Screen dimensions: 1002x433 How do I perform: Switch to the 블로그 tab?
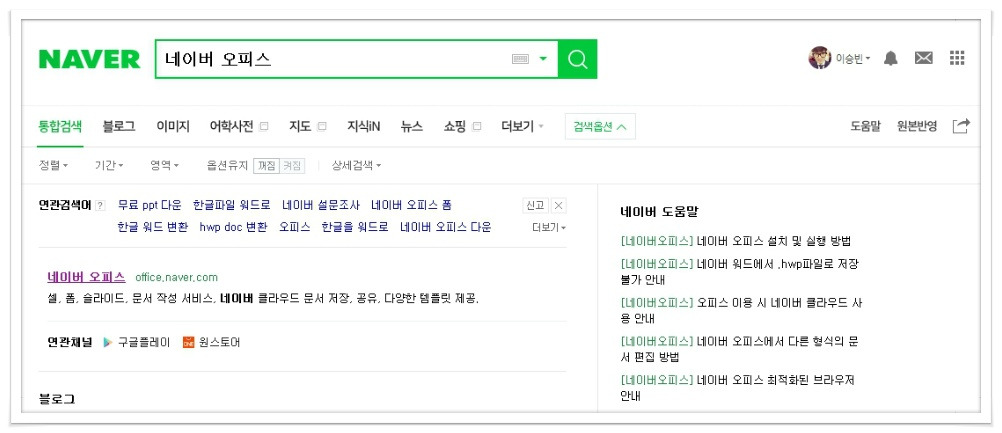coord(119,126)
